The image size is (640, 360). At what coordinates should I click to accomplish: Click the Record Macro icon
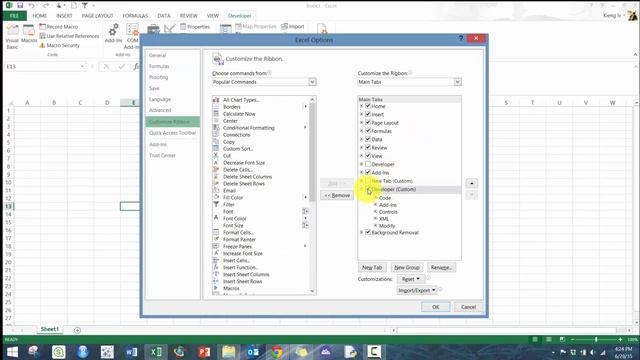(42, 27)
